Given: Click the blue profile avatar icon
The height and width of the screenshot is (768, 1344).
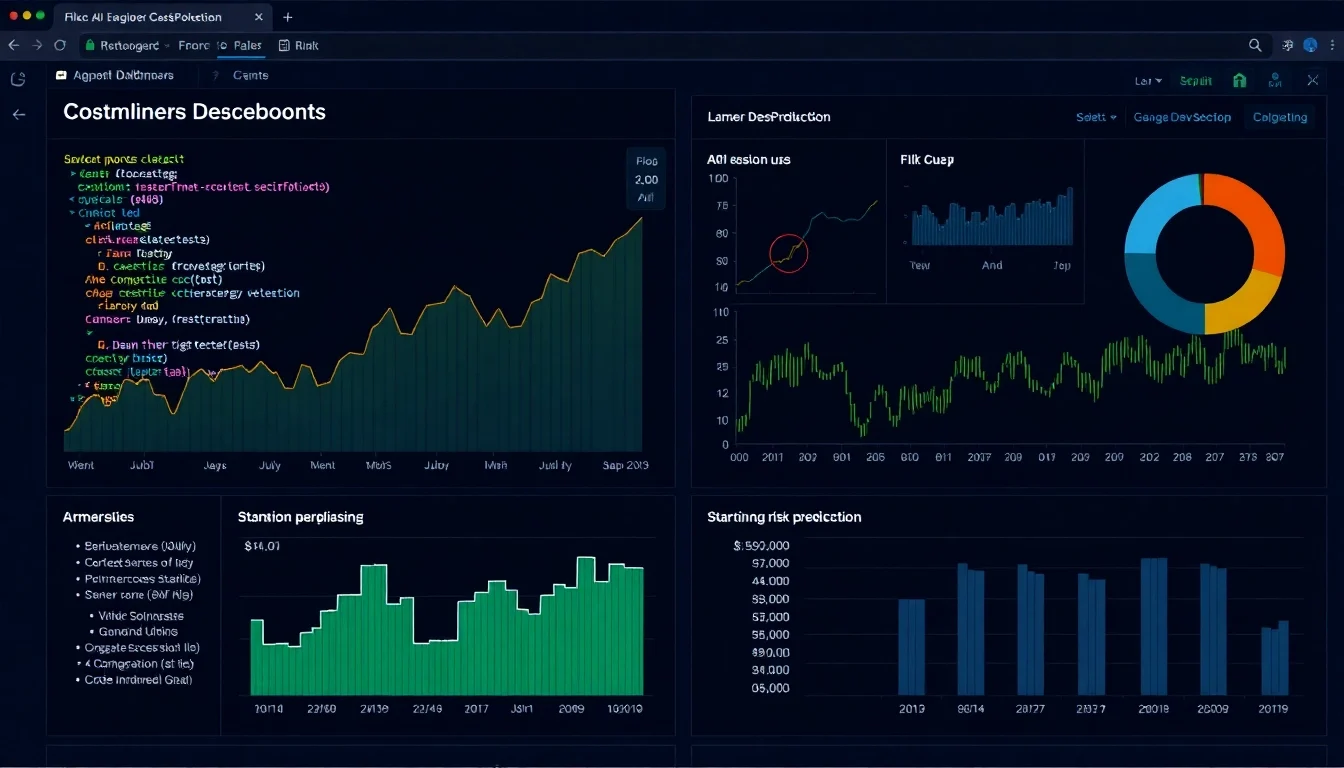Looking at the screenshot, I should click(x=1310, y=45).
